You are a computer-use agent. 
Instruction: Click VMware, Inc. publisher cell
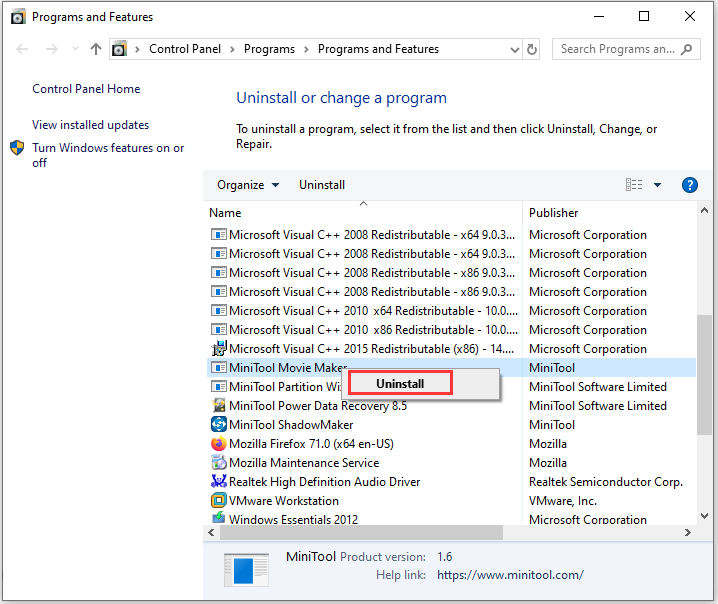(563, 501)
